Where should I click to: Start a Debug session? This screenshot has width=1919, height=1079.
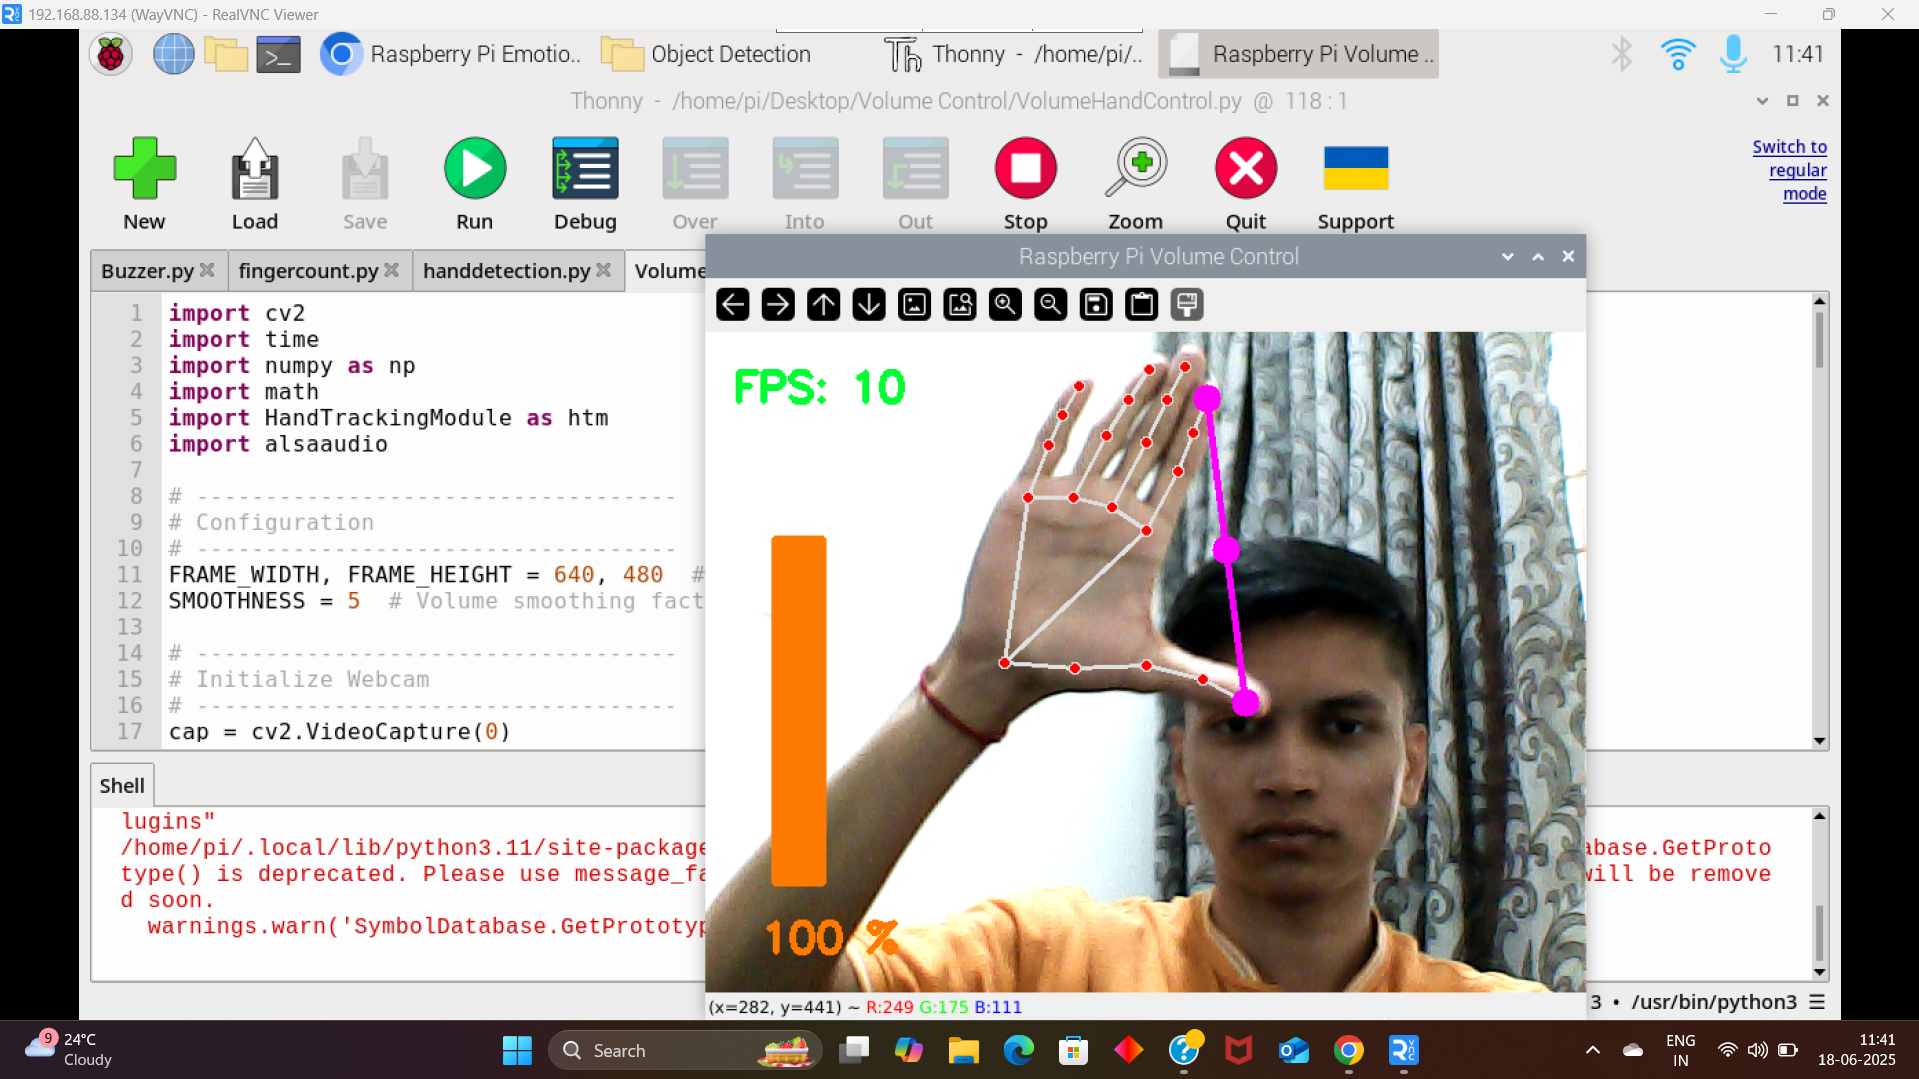coord(584,168)
